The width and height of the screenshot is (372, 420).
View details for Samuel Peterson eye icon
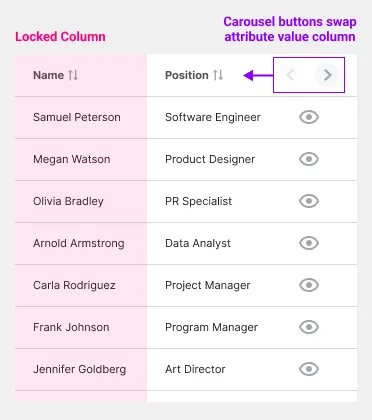(x=309, y=117)
